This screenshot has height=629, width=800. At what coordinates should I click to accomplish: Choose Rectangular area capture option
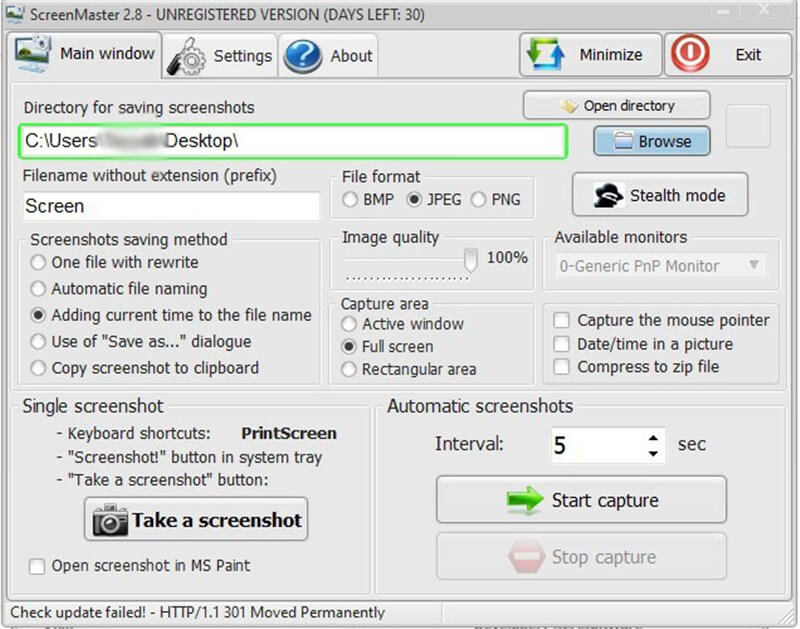349,370
